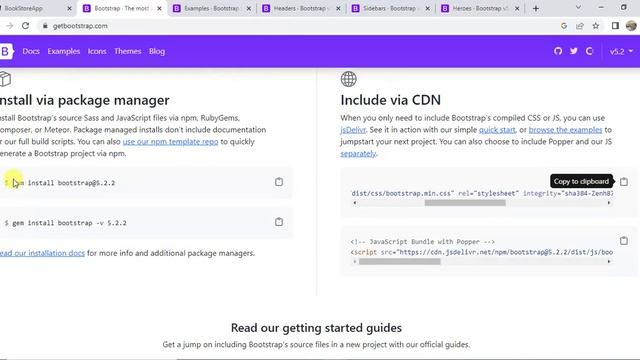Click right arrow of CSS snippet scrollbar
This screenshot has width=640, height=360.
pos(609,203)
